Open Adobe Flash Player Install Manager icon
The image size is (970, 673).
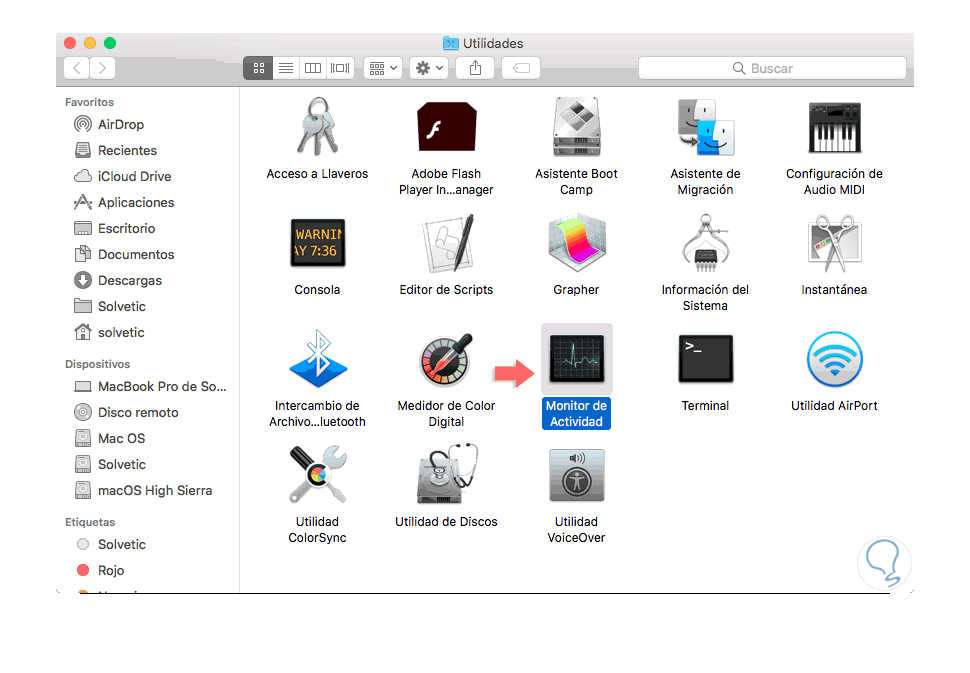(x=446, y=127)
